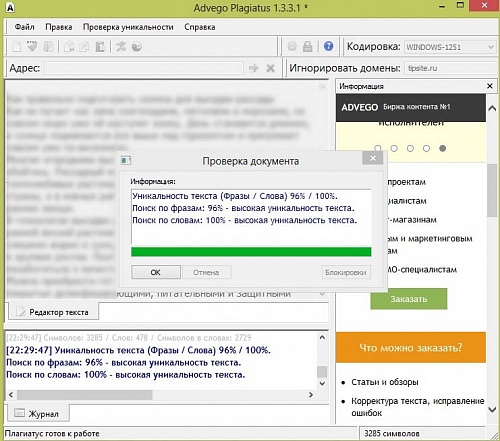Click the Игнорировать домены field with tipsite.ru
Screen dimensions: 500x441
point(450,68)
